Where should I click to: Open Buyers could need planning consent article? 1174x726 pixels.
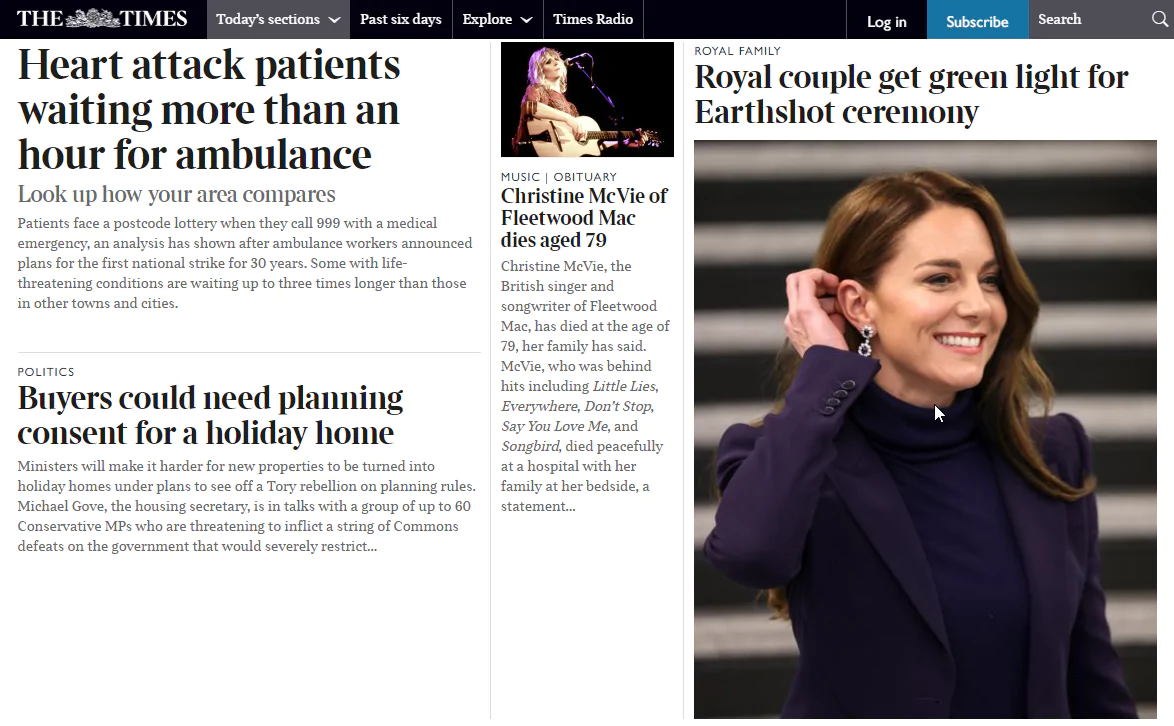pyautogui.click(x=210, y=415)
